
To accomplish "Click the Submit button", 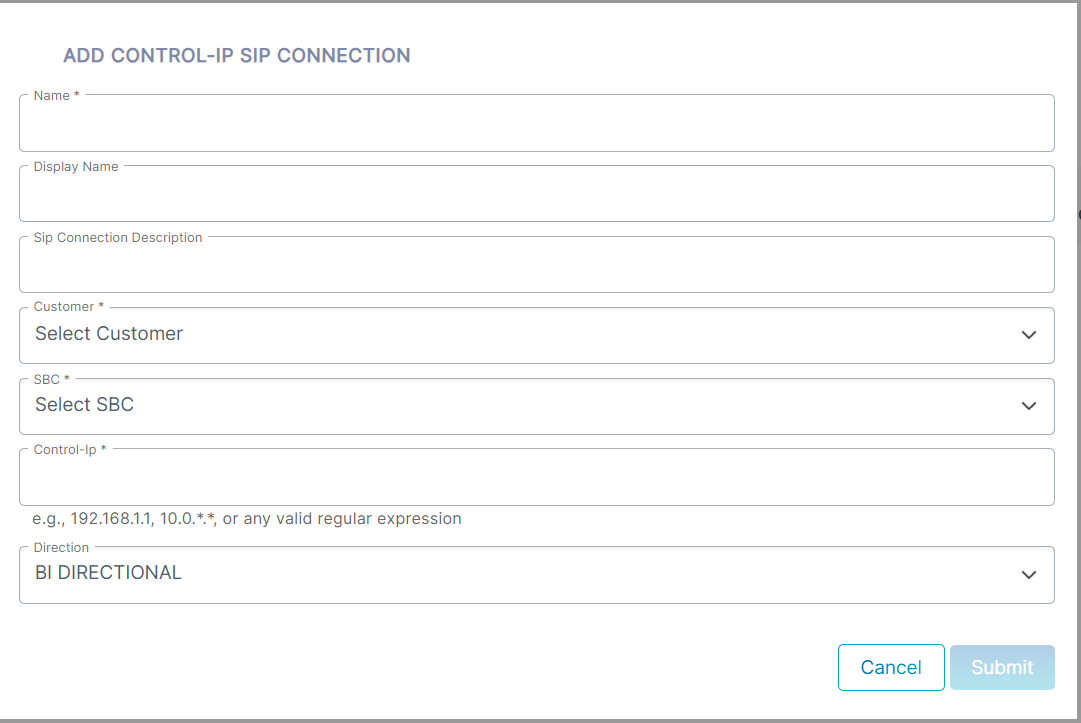I will (x=1002, y=667).
